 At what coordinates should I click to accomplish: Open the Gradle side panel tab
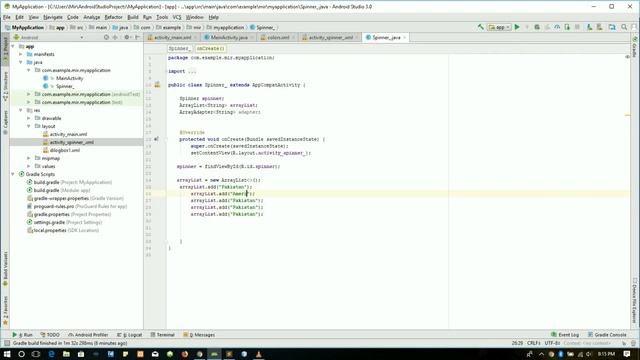[x=635, y=46]
